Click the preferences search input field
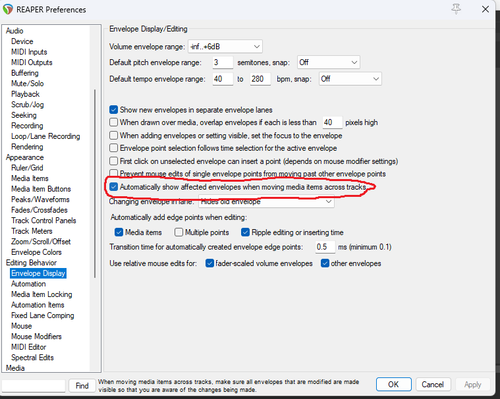Image resolution: width=500 pixels, height=399 pixels. (x=34, y=386)
